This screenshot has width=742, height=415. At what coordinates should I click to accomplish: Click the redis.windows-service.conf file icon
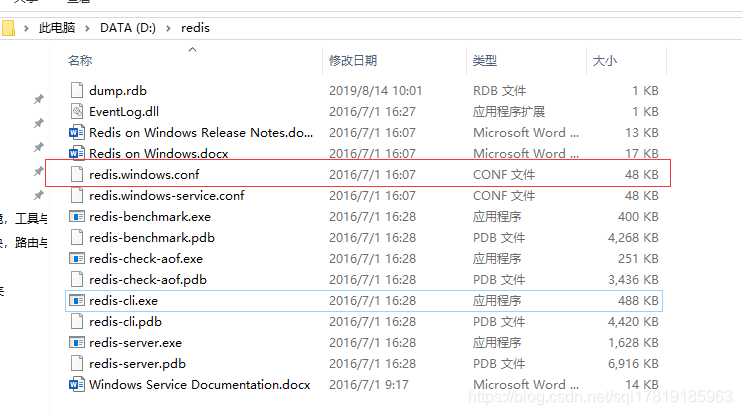77,195
